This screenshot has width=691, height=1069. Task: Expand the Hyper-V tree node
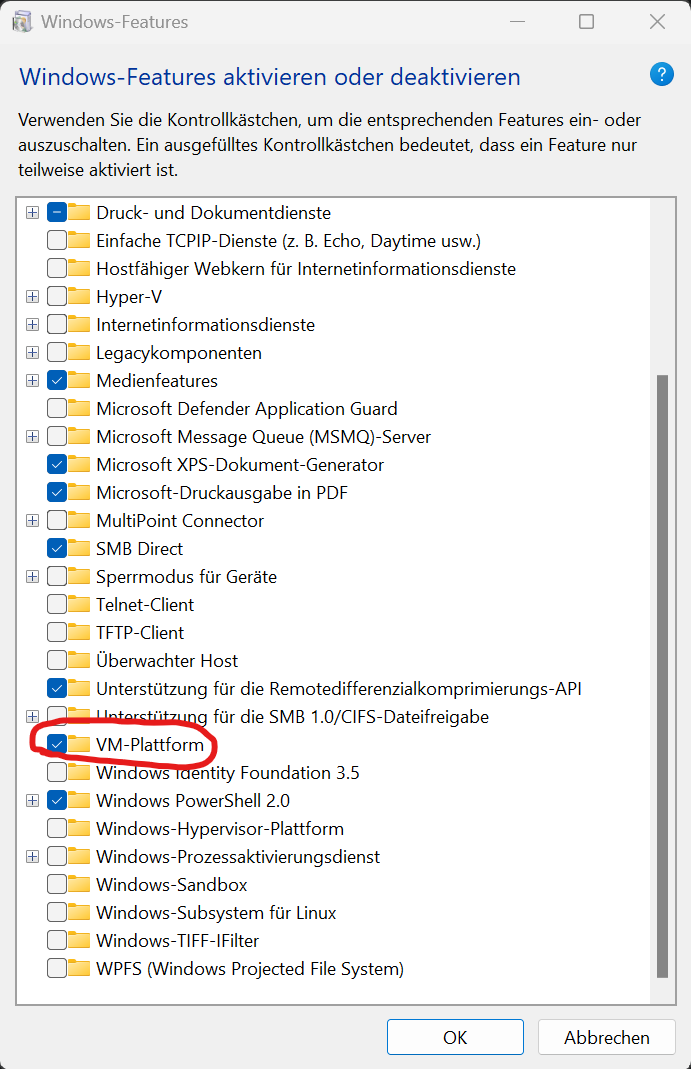32,297
